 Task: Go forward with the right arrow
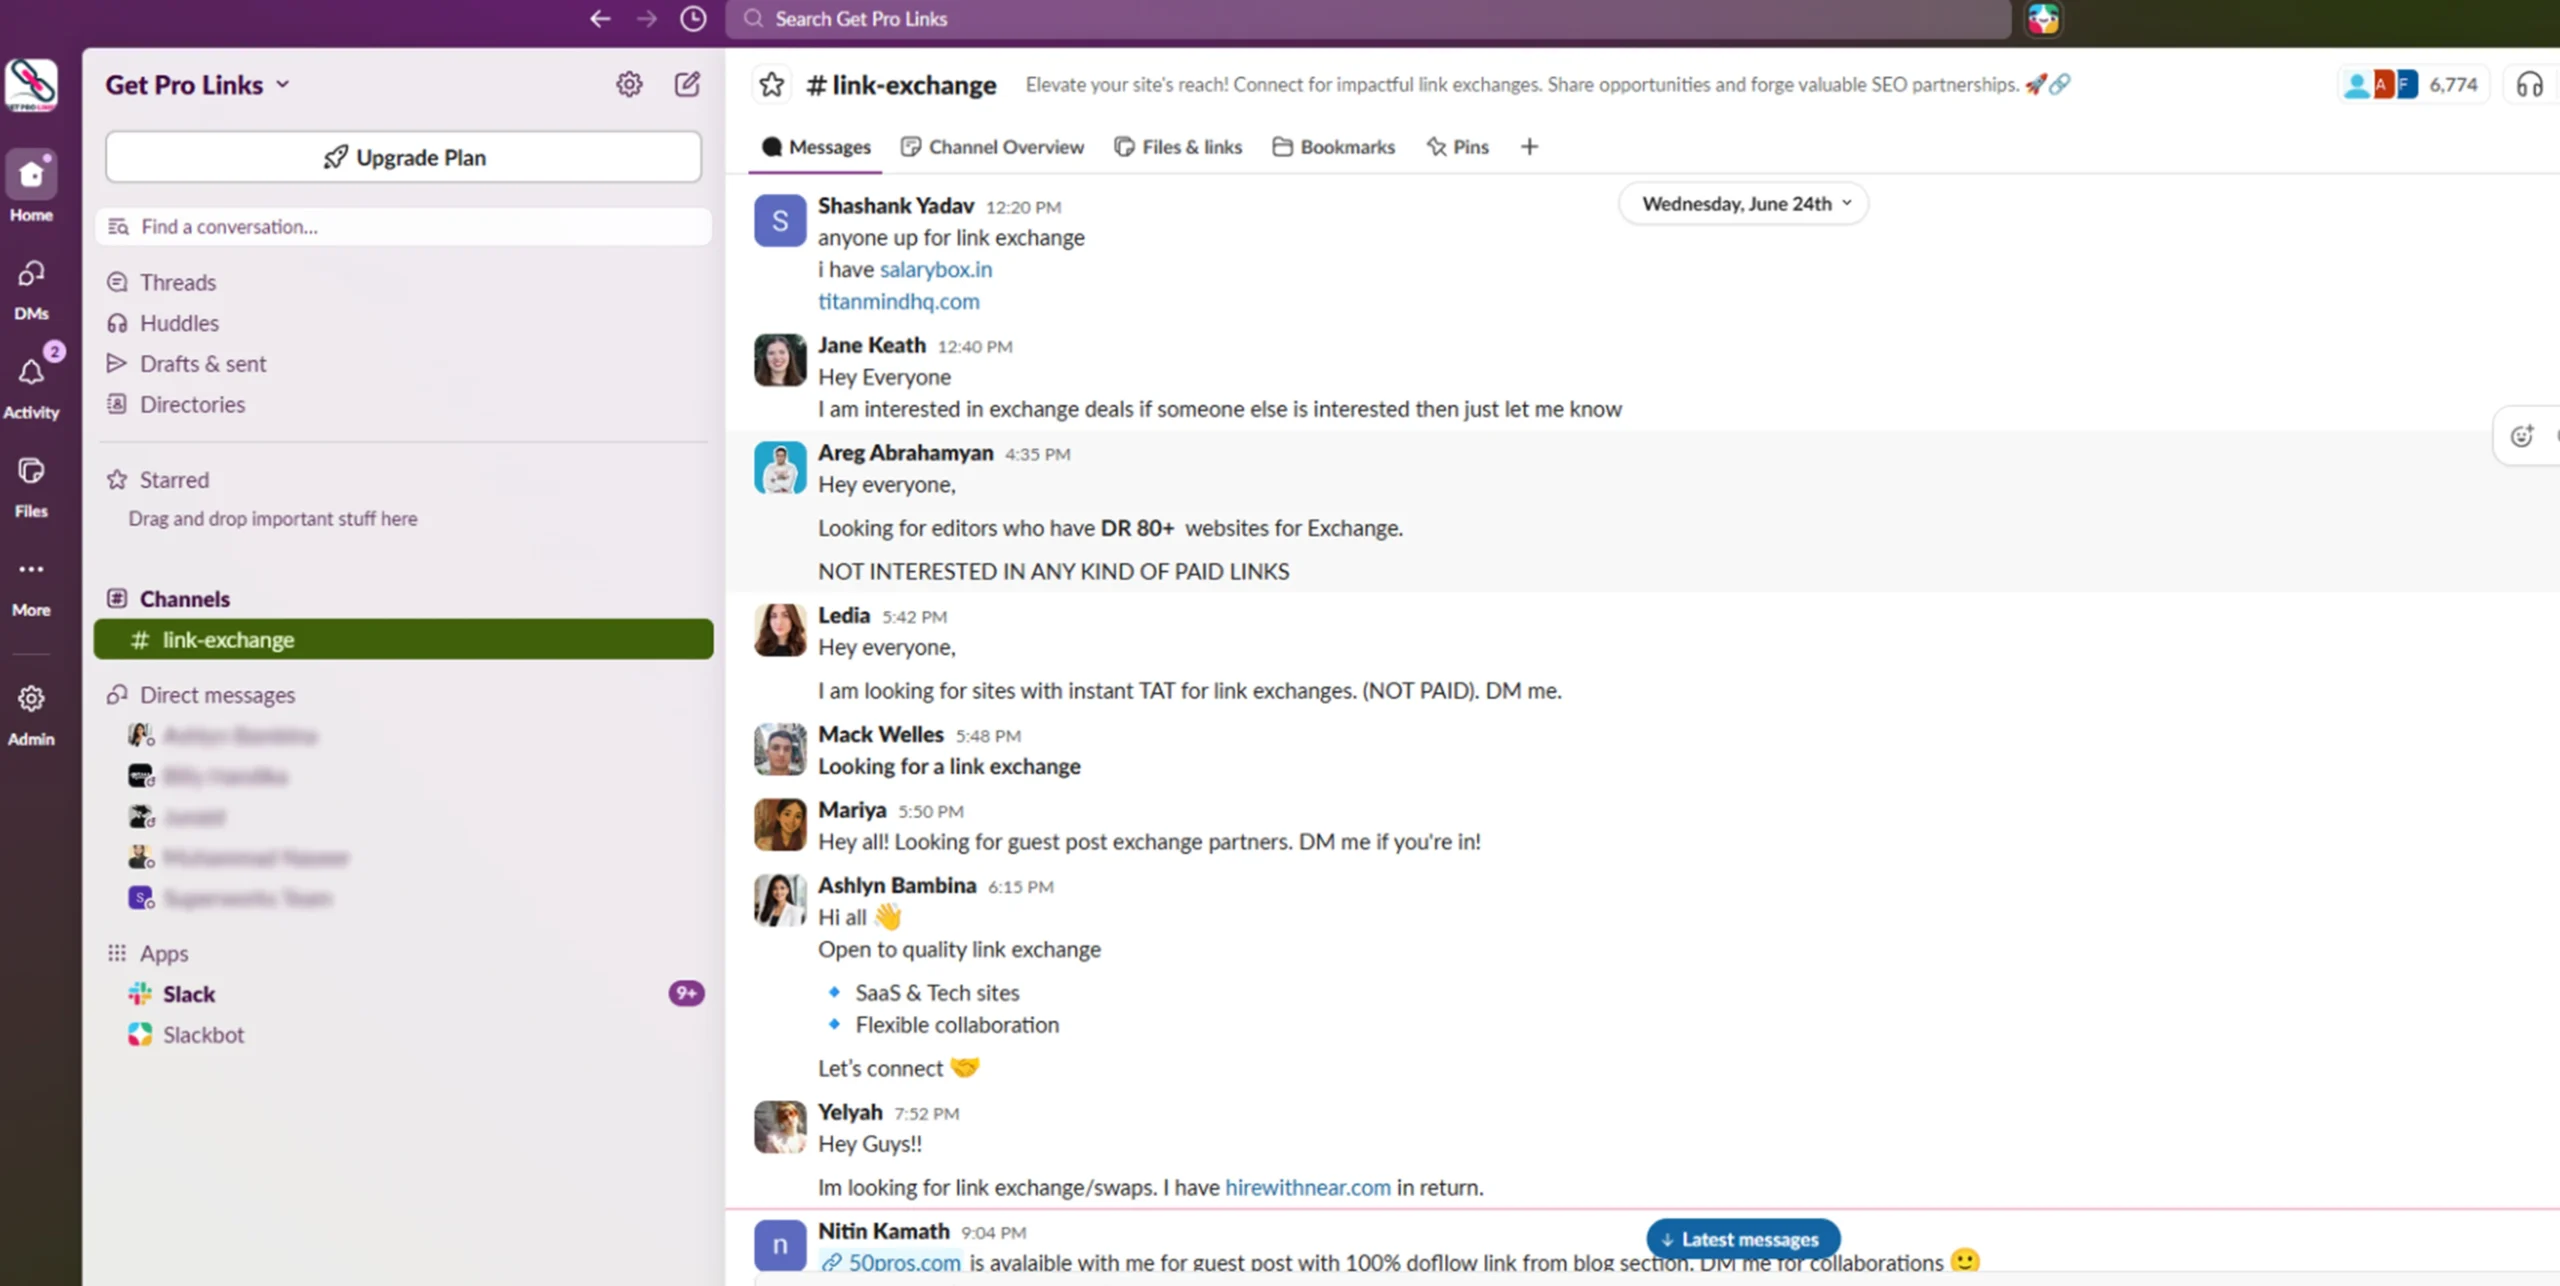coord(647,19)
